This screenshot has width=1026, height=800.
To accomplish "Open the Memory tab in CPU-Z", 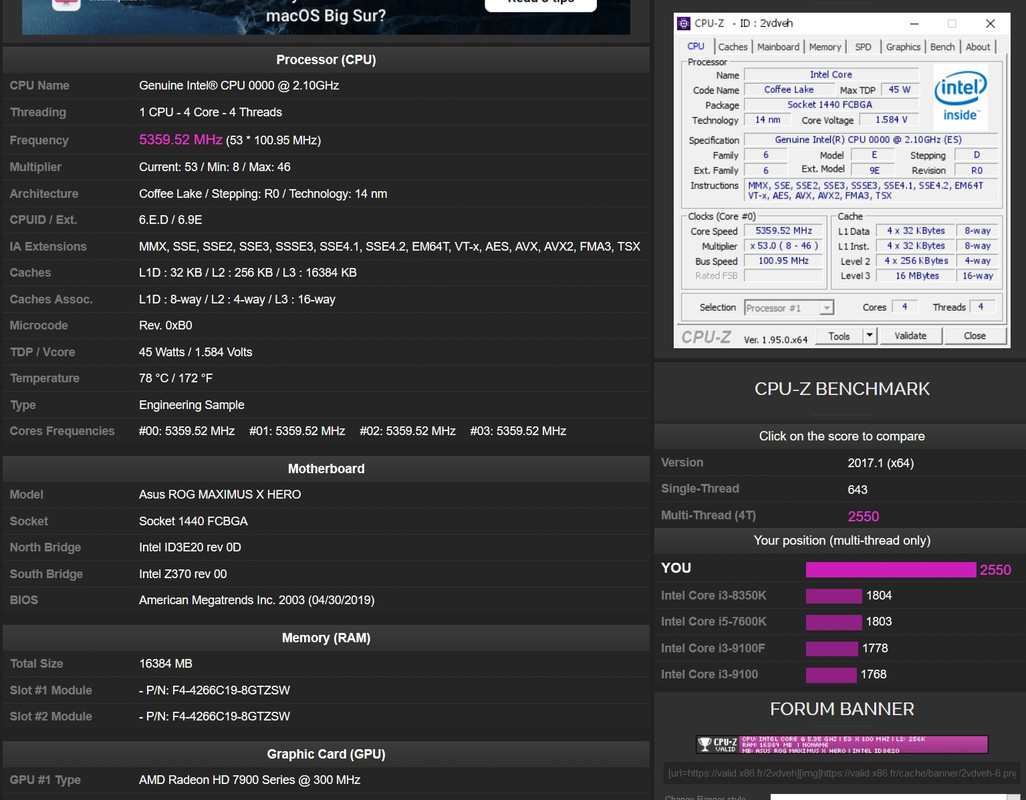I will coord(824,47).
